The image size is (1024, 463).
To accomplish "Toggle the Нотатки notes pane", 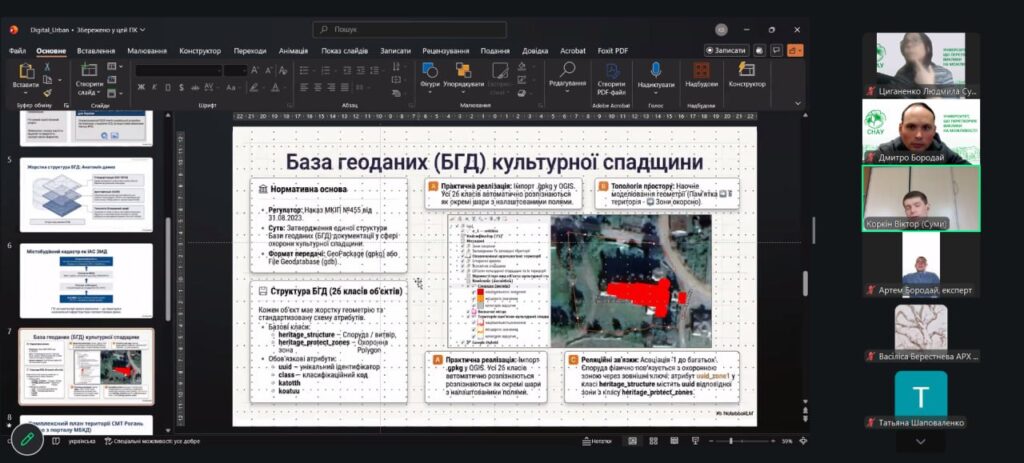I will [x=596, y=441].
